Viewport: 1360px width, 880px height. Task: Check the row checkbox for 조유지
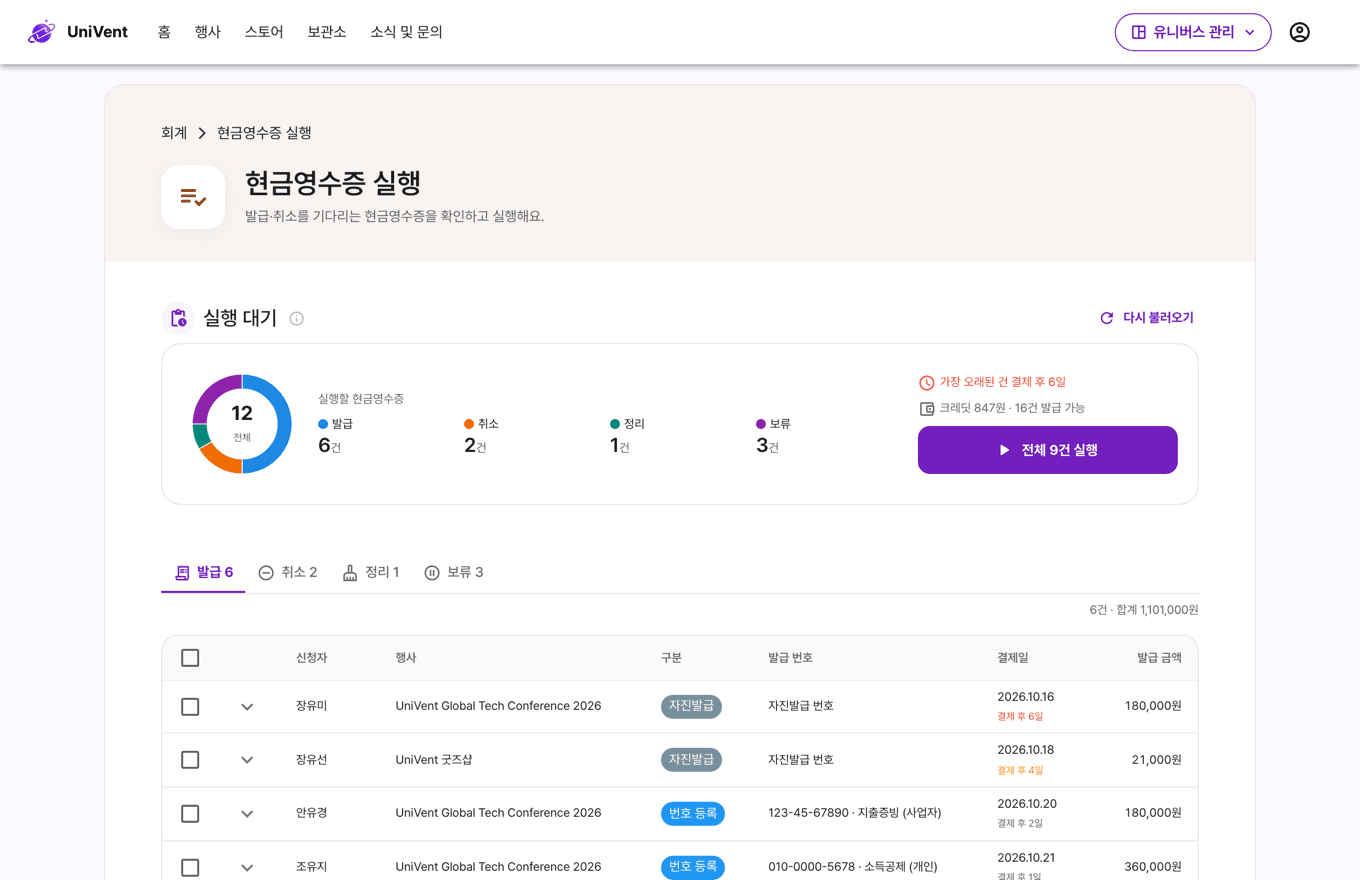tap(190, 867)
